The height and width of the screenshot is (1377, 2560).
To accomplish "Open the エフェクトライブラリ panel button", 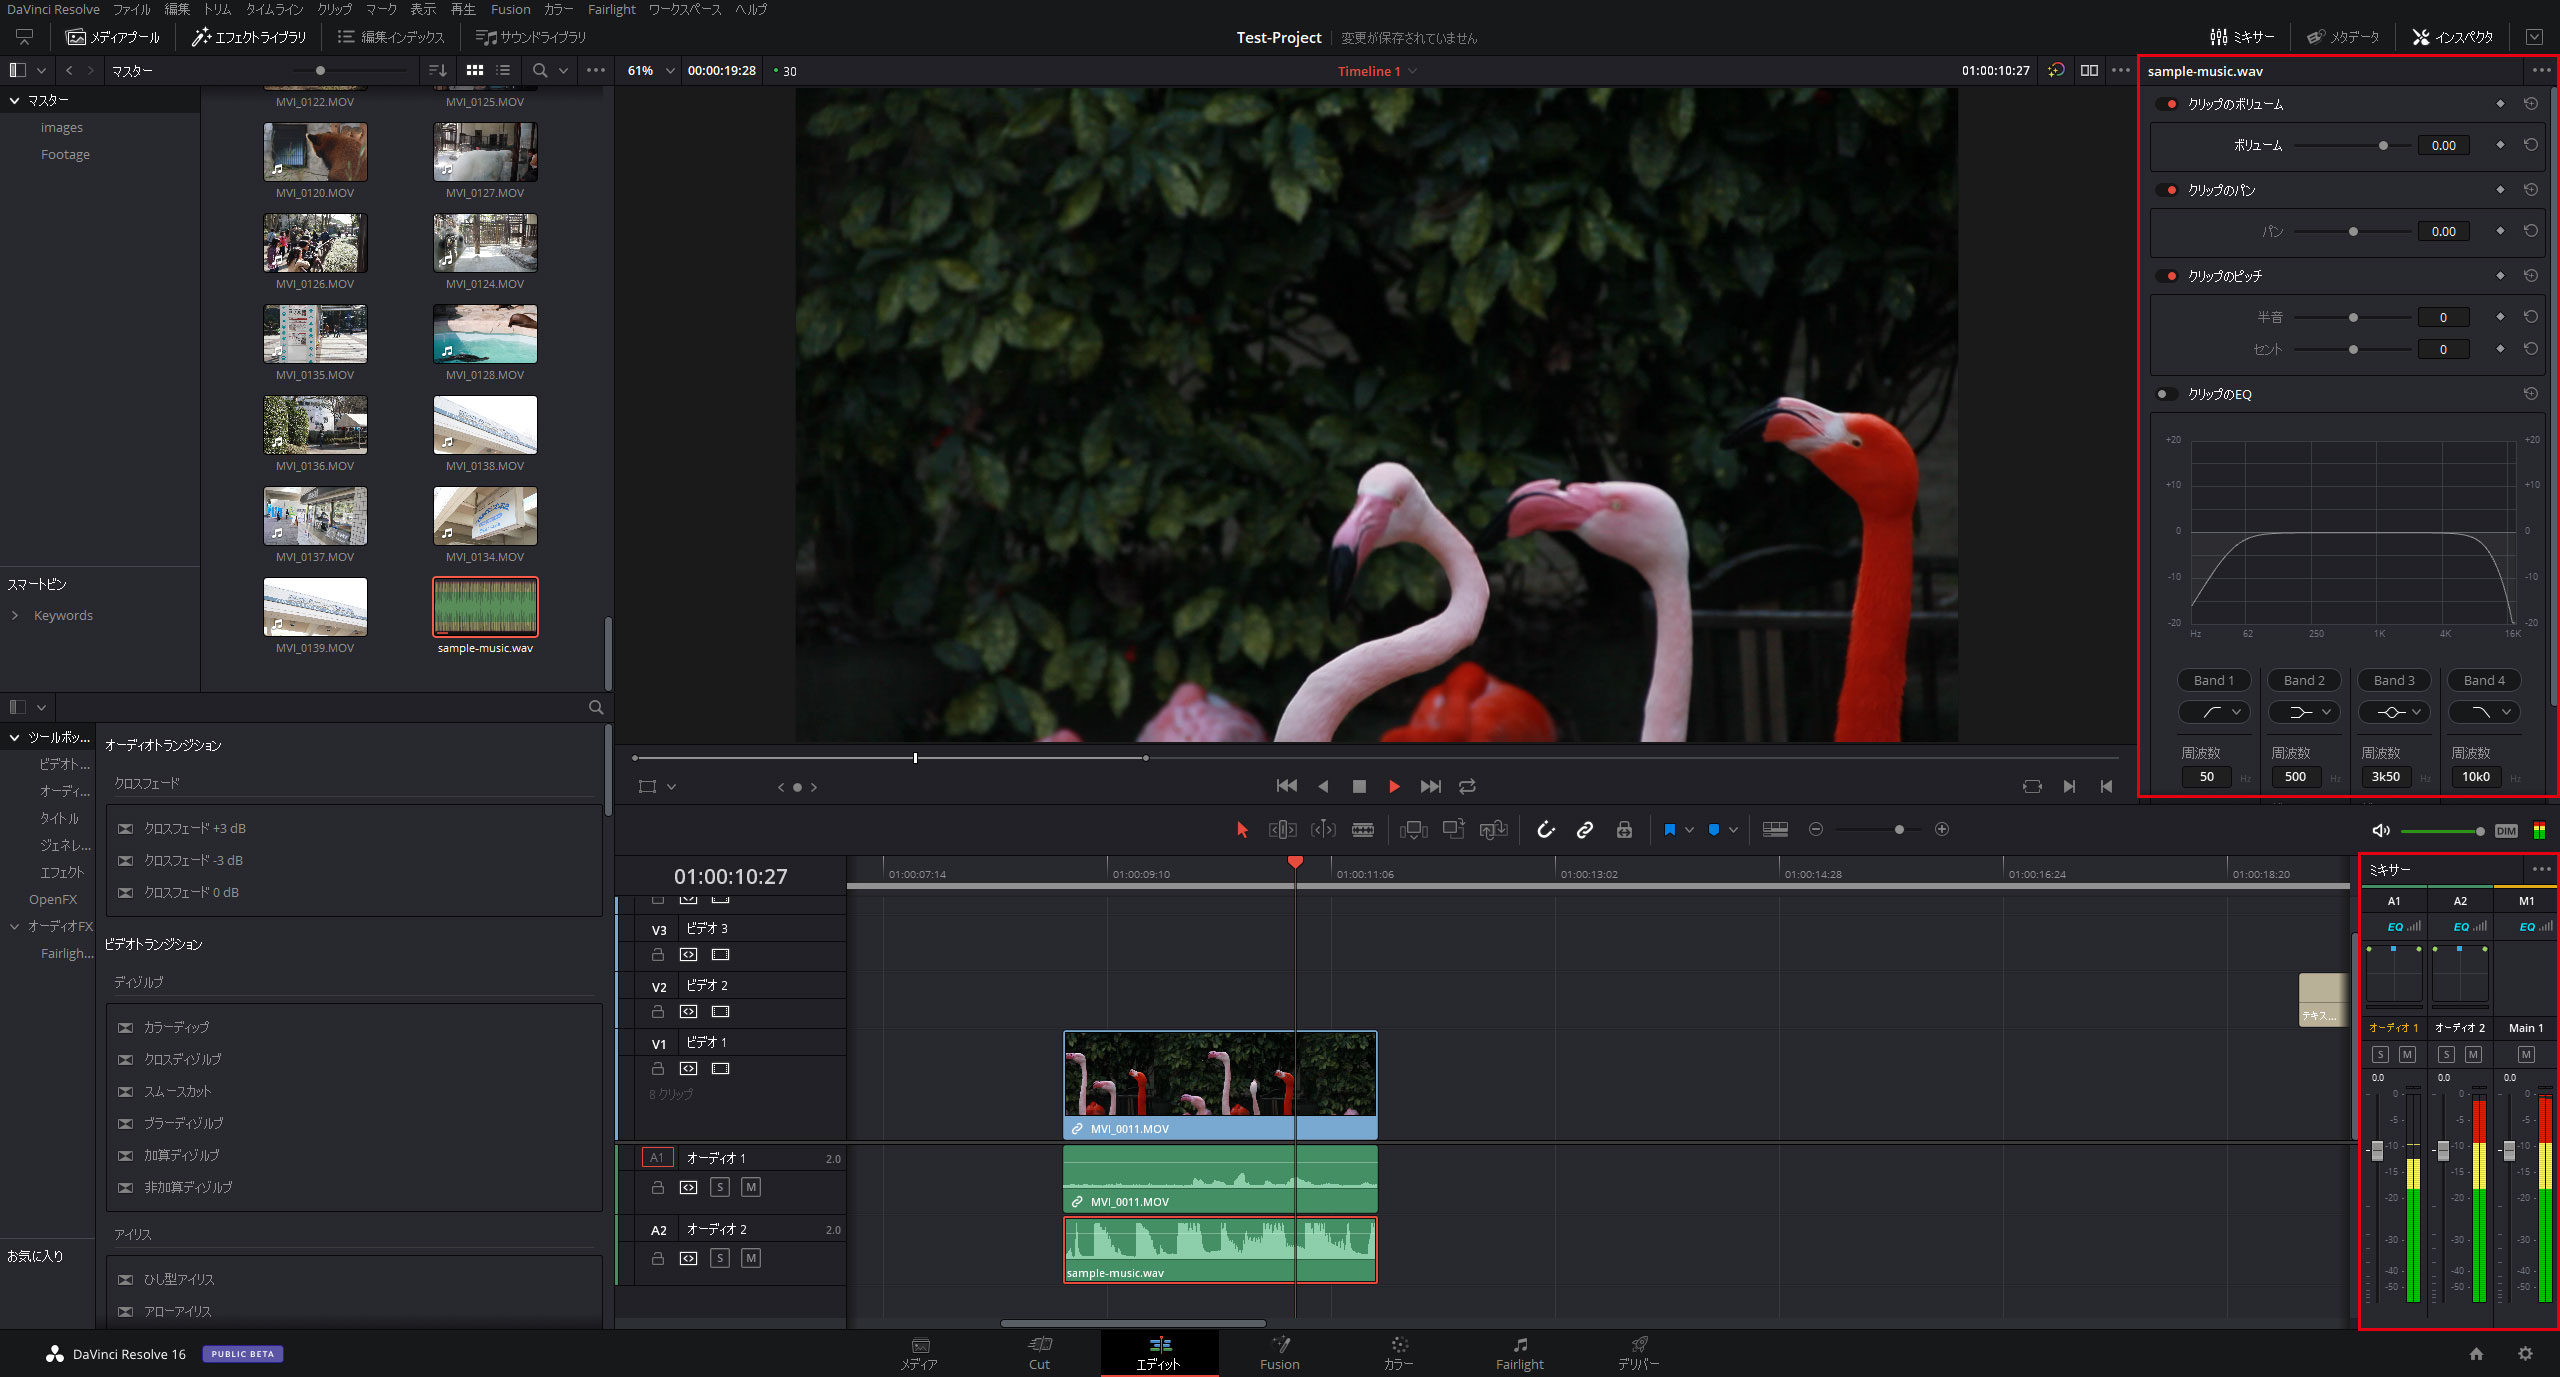I will [250, 37].
